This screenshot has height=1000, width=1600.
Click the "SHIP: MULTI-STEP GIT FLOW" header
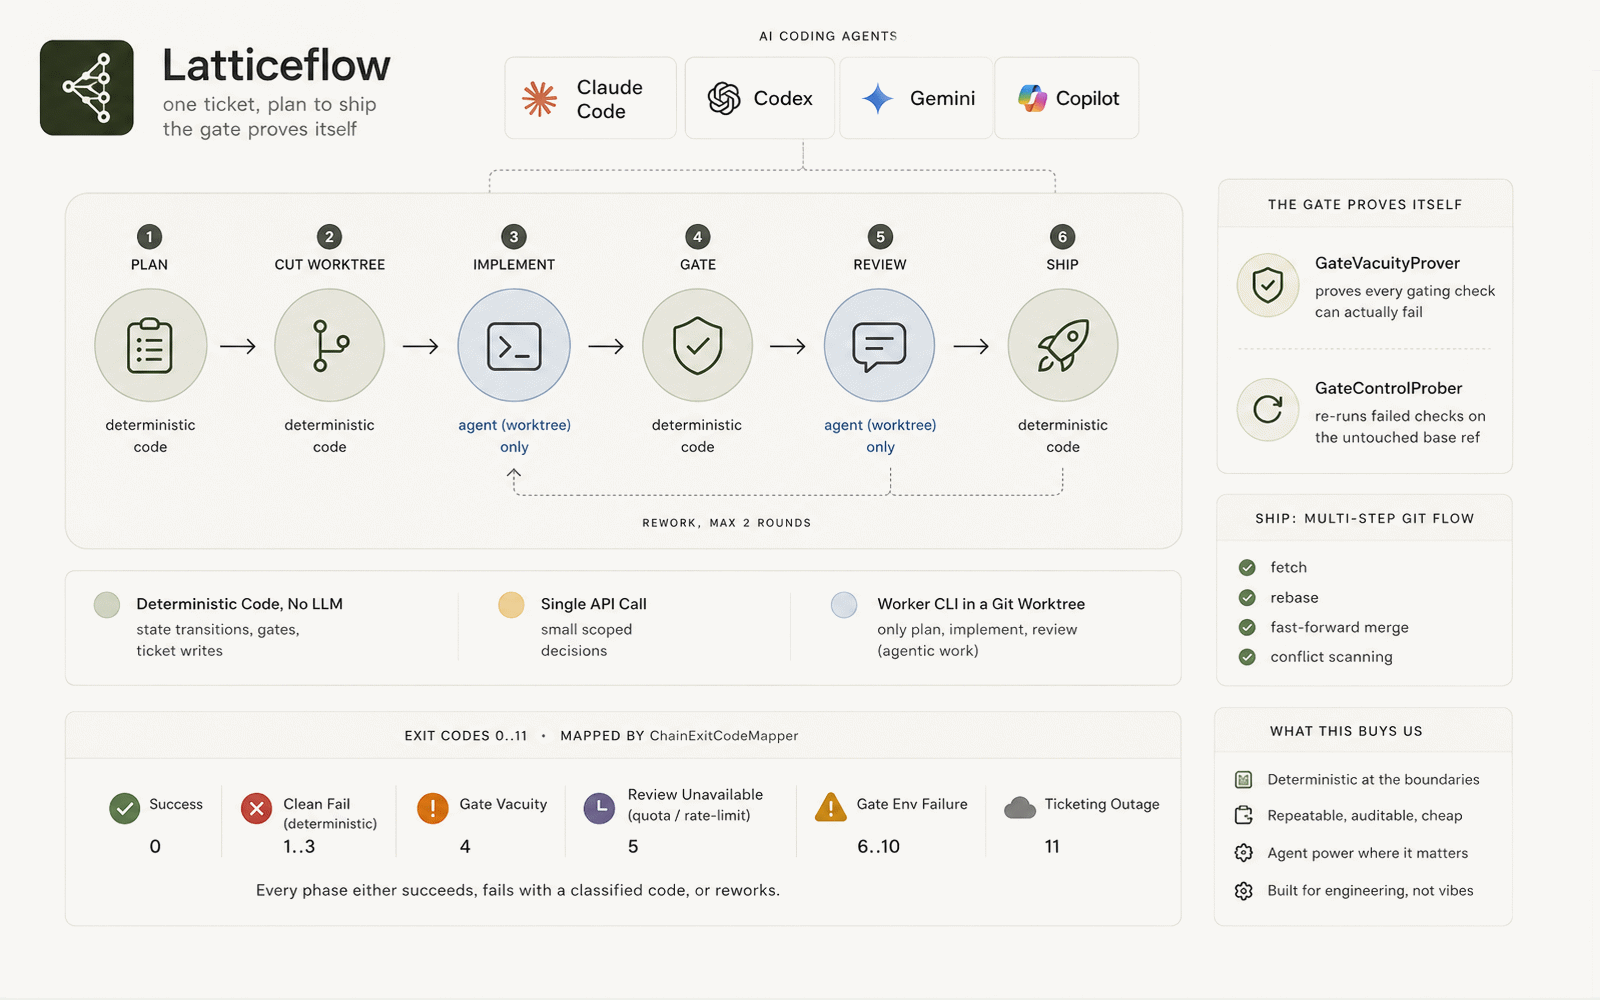[1365, 519]
